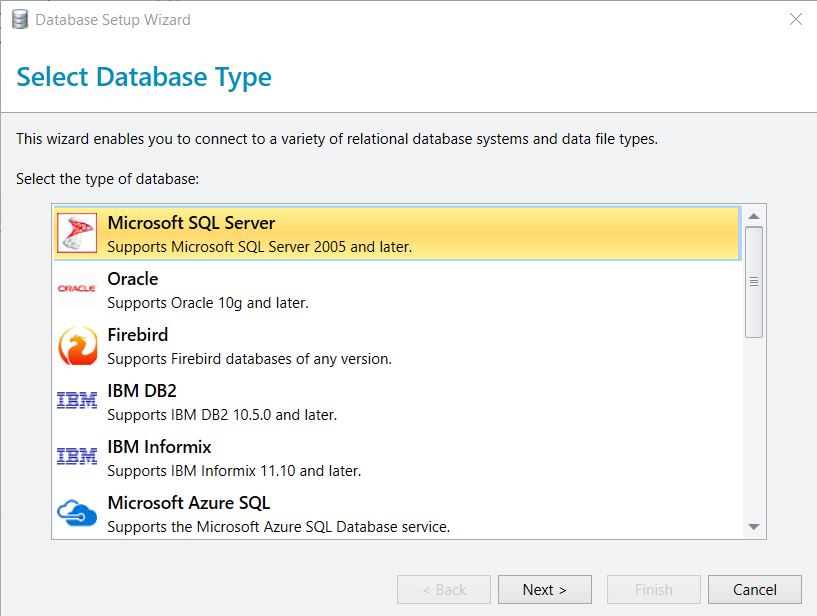Pick Firebird from the database list
This screenshot has width=817, height=616.
[398, 346]
